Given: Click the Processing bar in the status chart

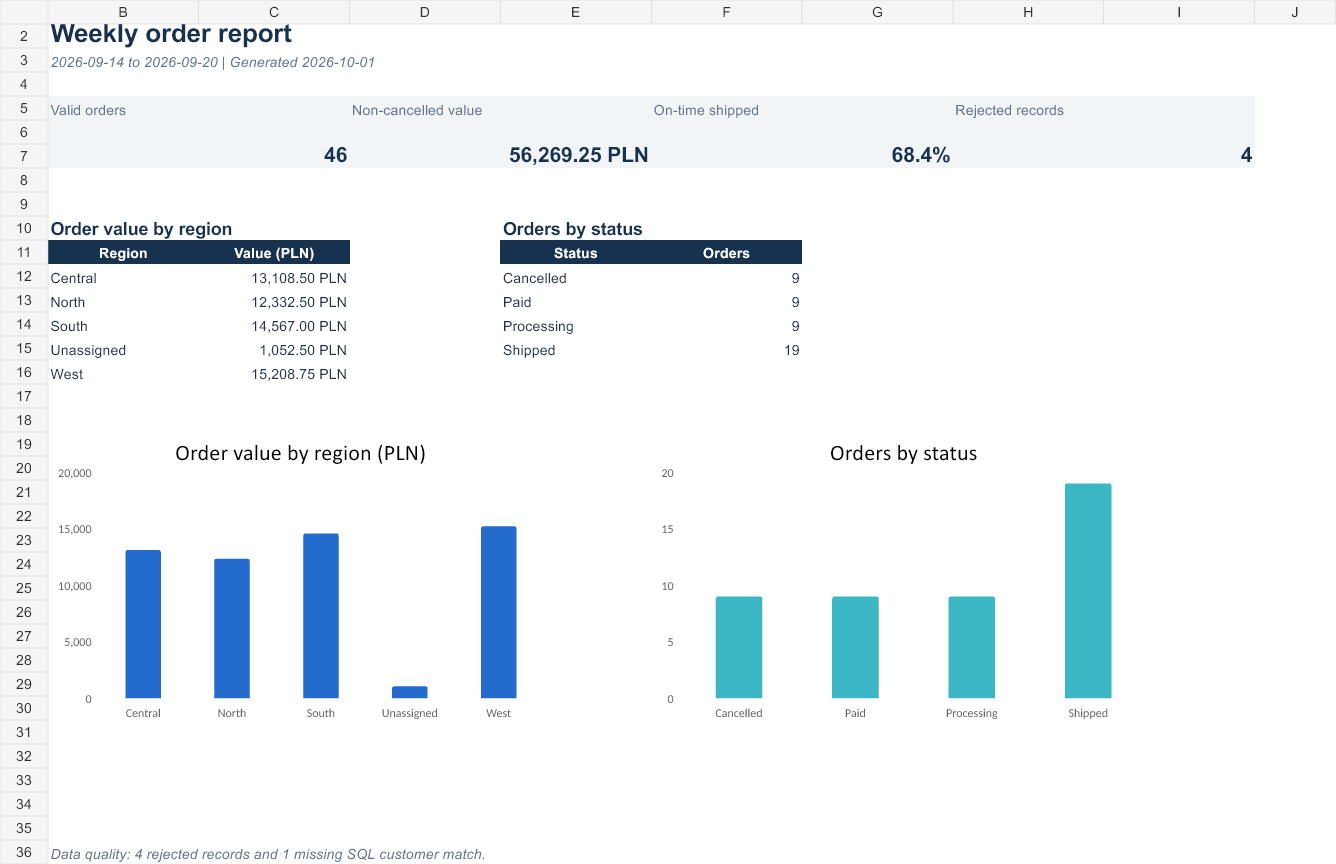Looking at the screenshot, I should click(x=972, y=647).
